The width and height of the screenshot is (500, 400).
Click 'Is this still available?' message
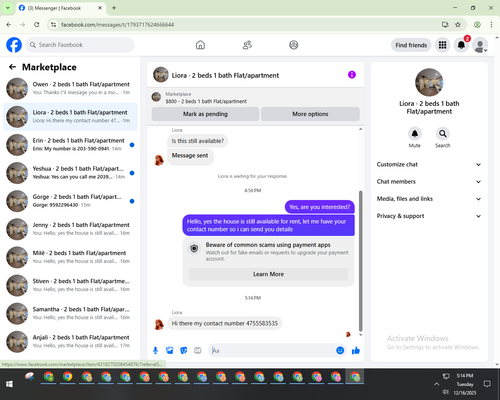(198, 141)
